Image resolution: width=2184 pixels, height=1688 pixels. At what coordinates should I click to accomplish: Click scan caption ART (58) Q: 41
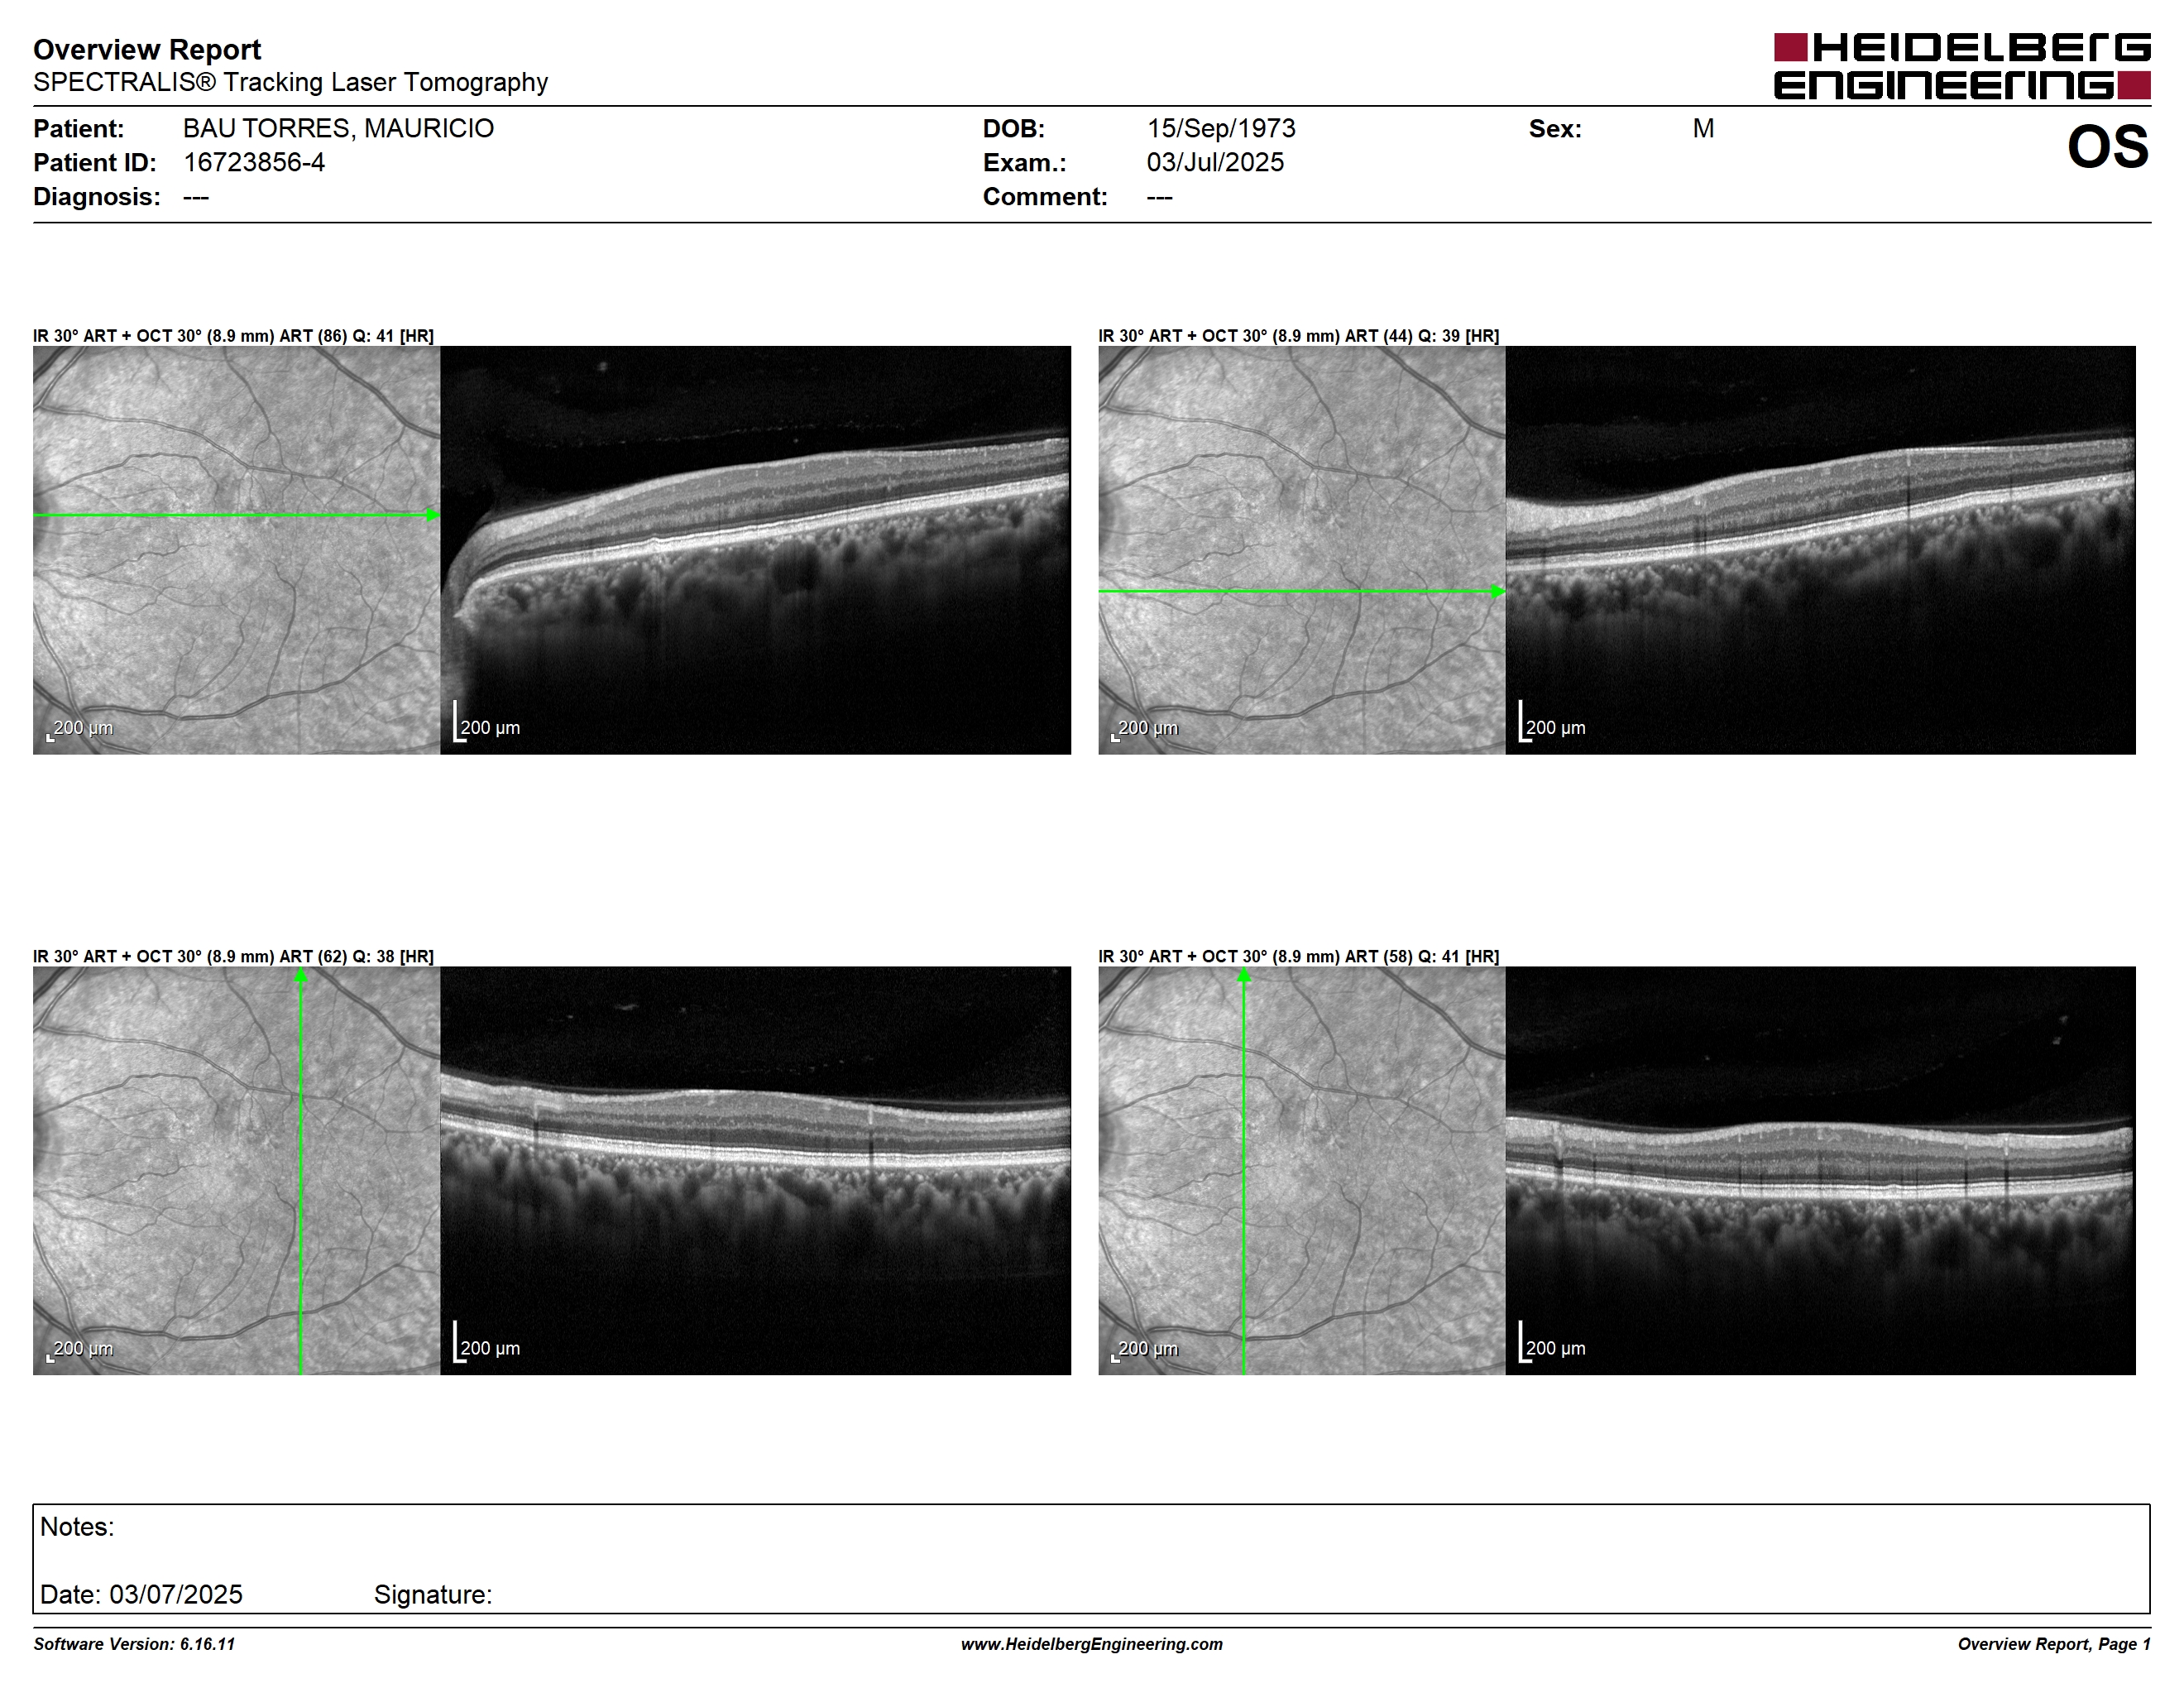tap(1299, 956)
